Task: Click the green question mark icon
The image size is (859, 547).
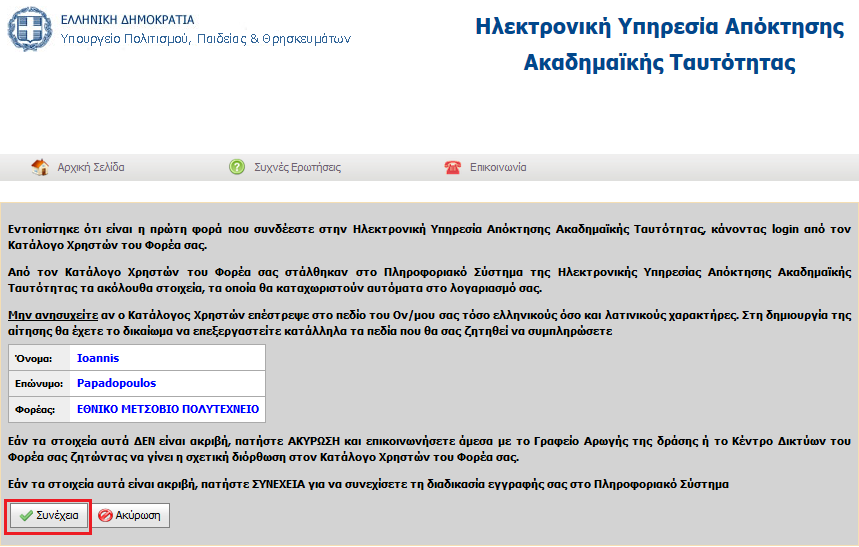Action: [x=237, y=167]
